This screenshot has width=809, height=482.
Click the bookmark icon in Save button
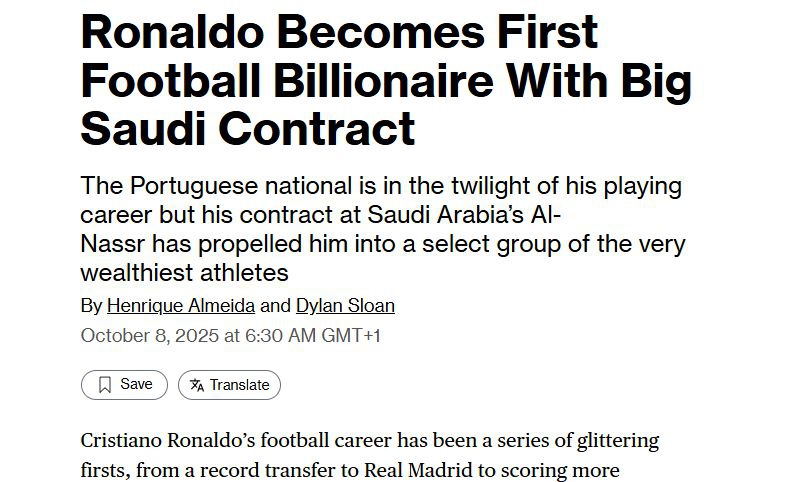coord(105,385)
